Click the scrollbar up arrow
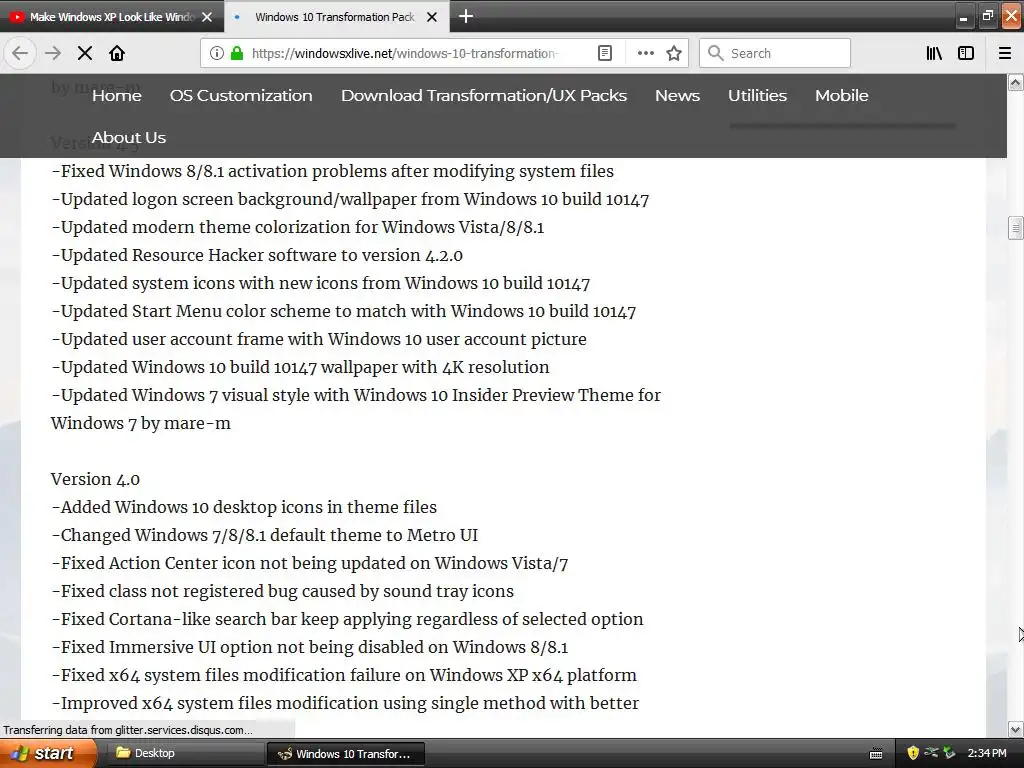Viewport: 1024px width, 768px height. (1016, 82)
